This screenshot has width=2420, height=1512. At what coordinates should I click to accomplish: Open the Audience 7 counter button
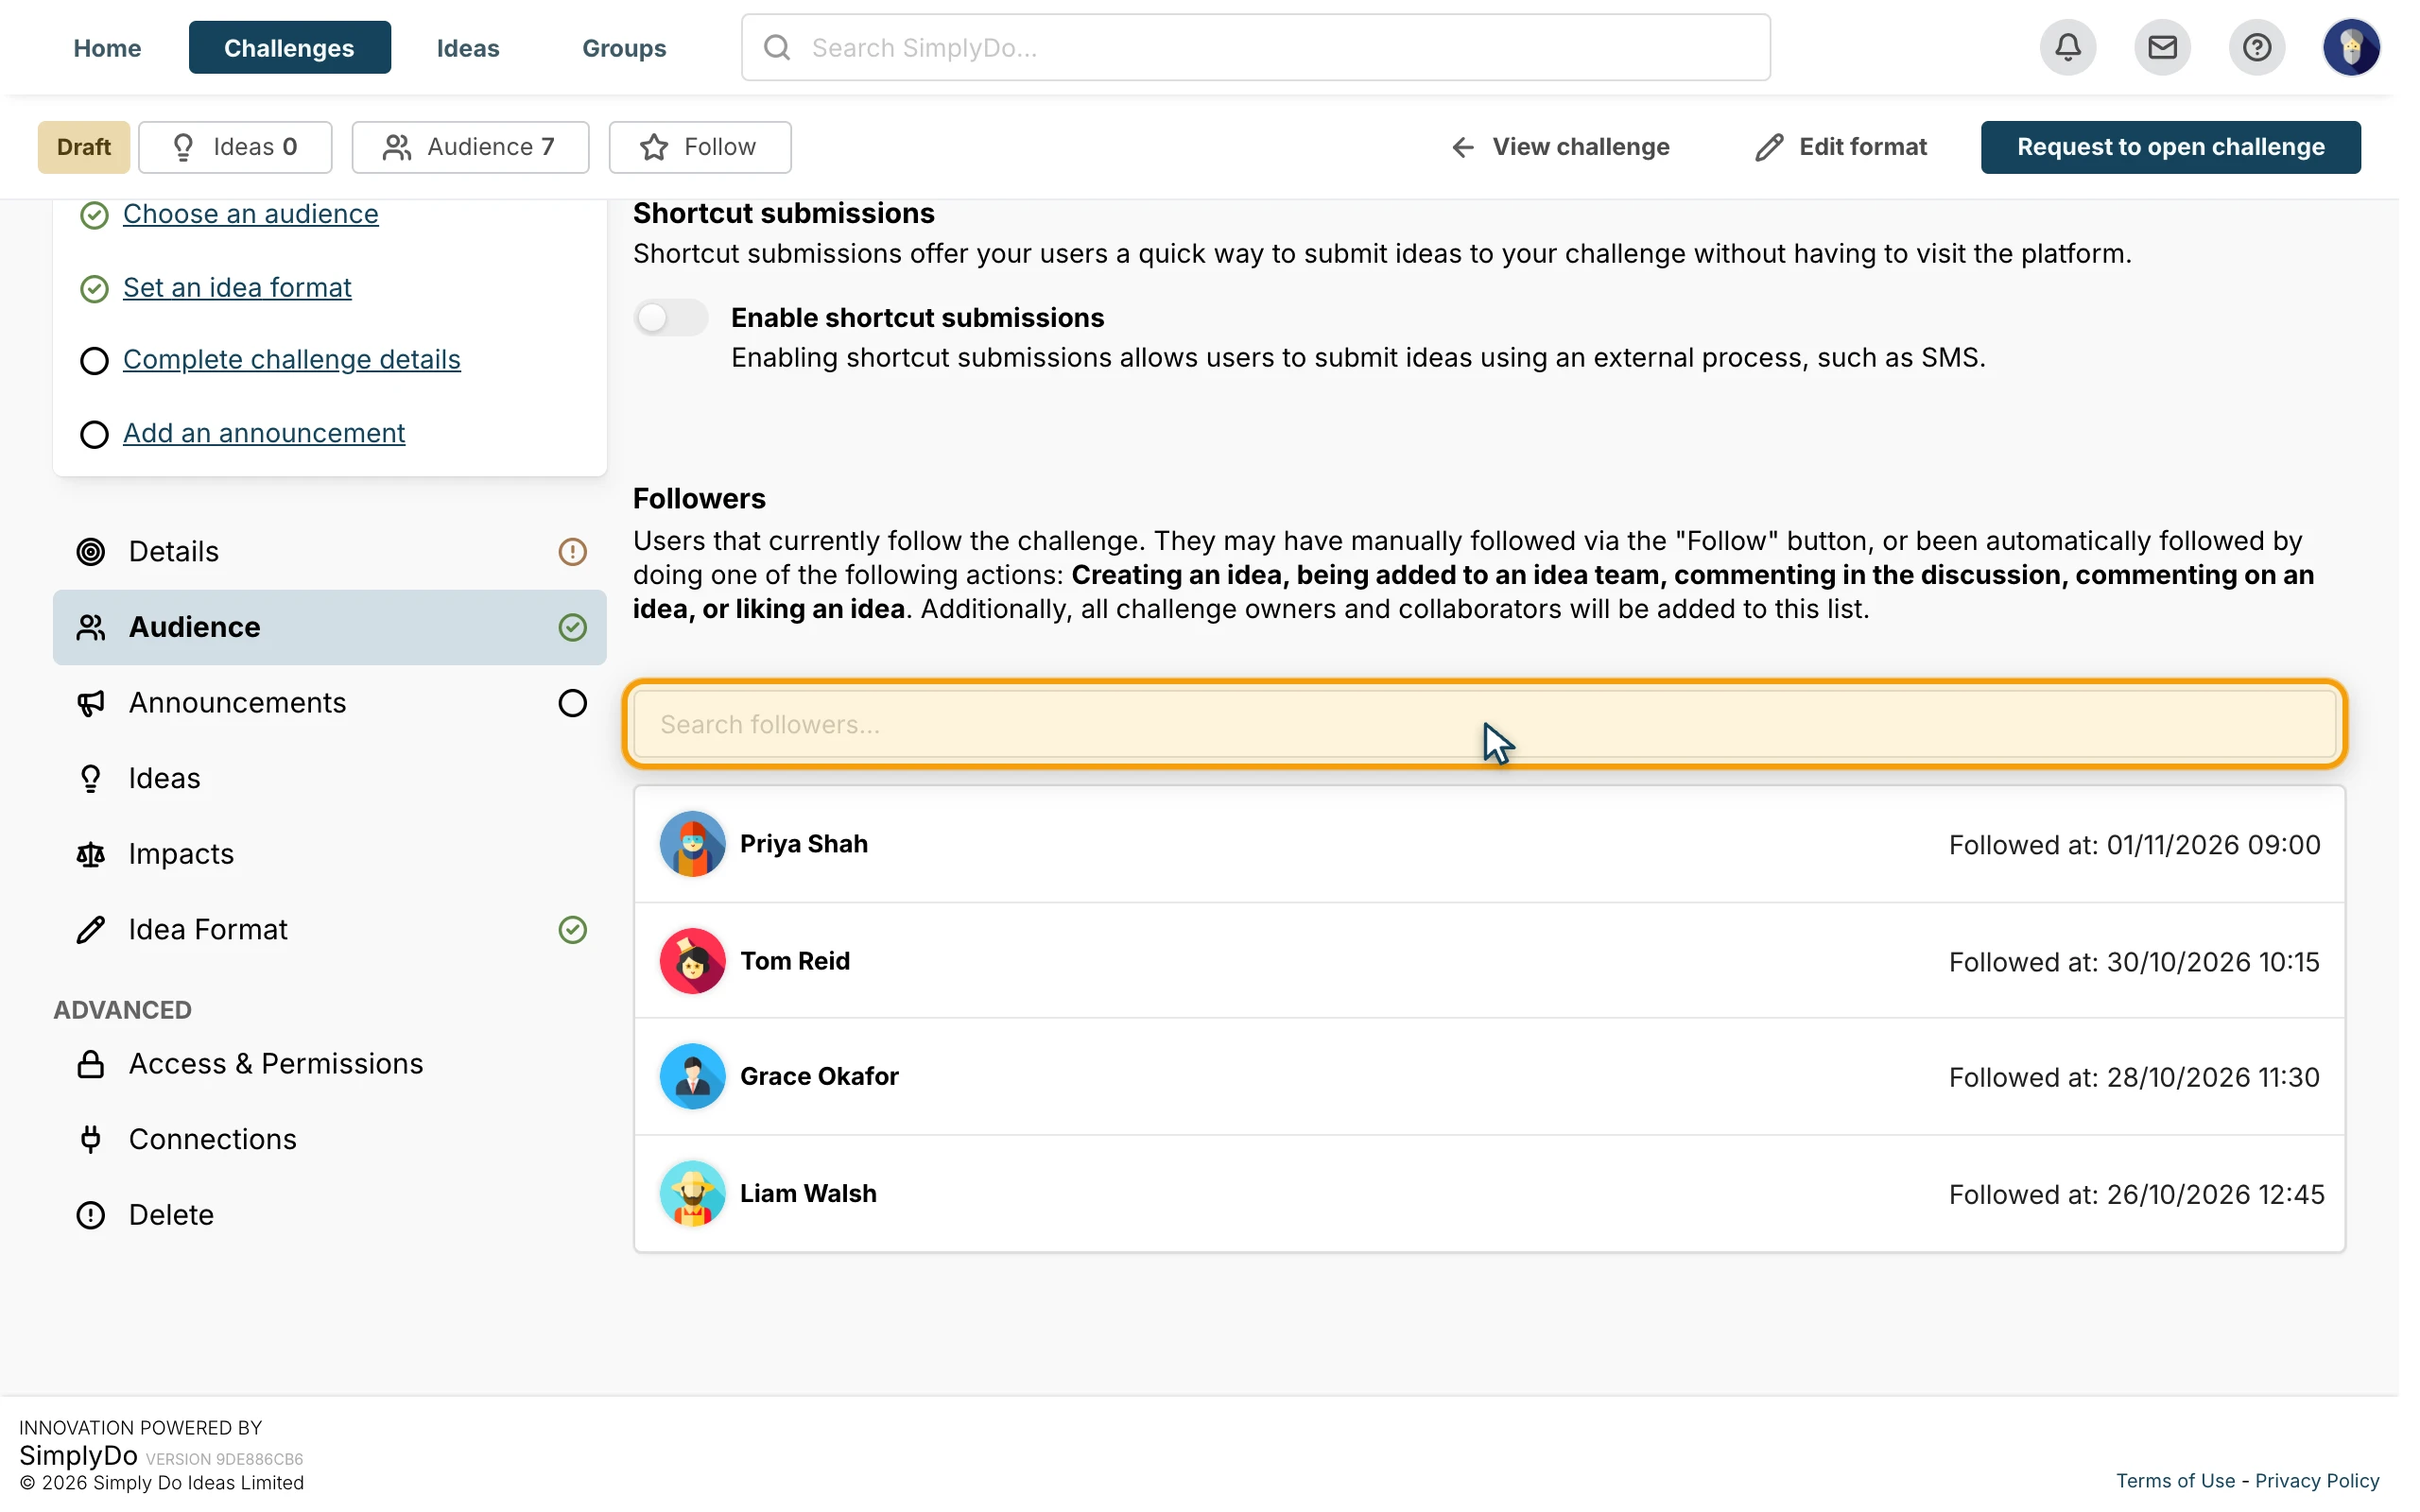470,147
